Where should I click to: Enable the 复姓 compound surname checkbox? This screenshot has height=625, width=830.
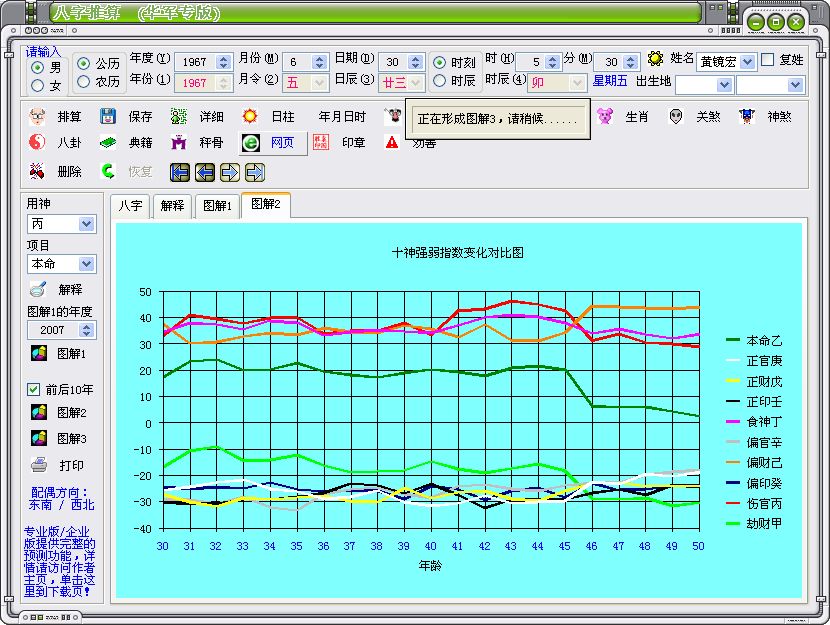click(x=767, y=60)
